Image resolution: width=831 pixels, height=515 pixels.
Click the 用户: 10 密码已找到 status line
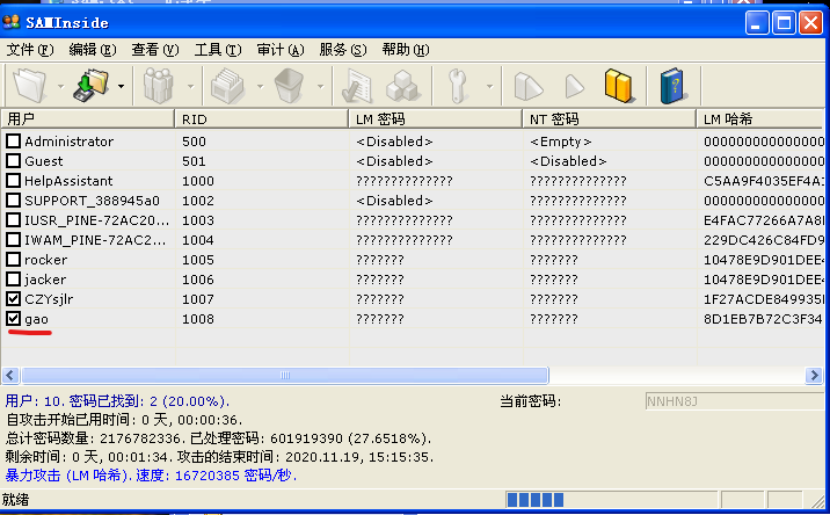[x=117, y=401]
